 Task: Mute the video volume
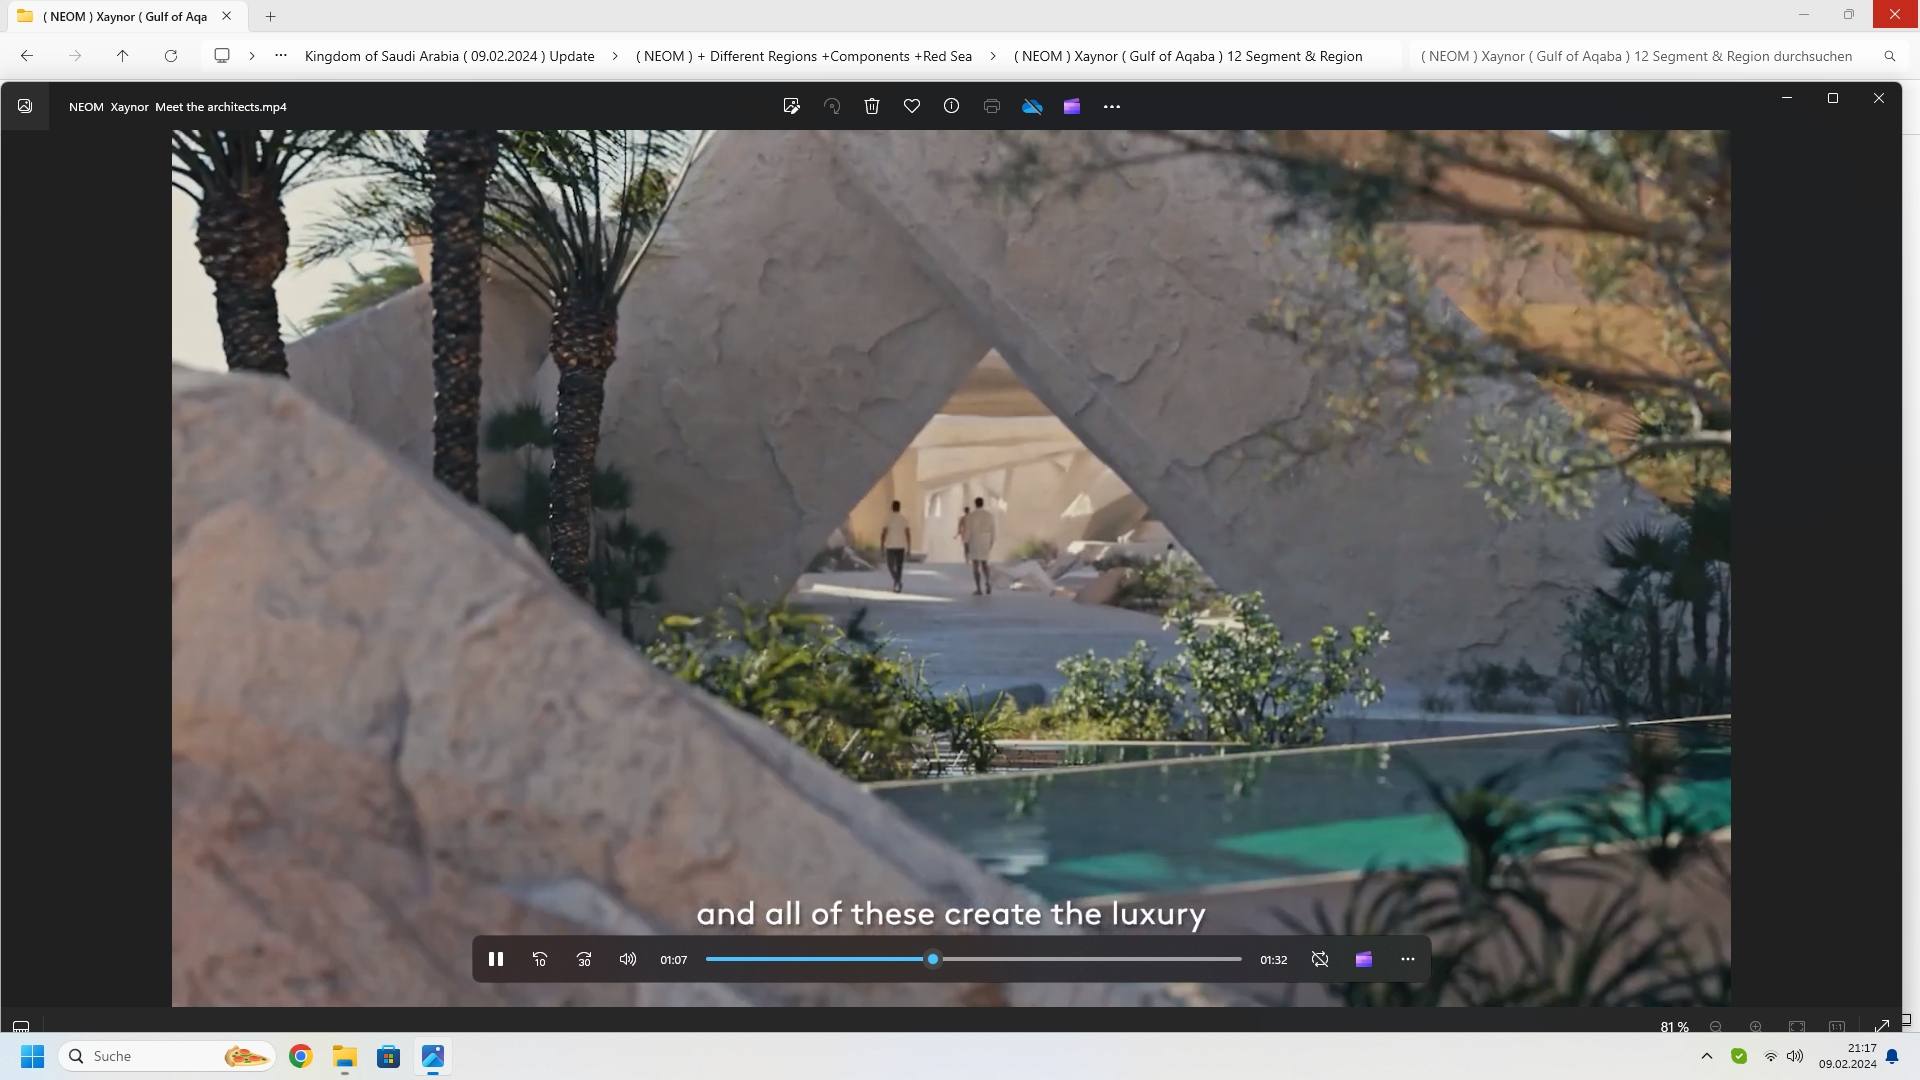click(x=628, y=959)
